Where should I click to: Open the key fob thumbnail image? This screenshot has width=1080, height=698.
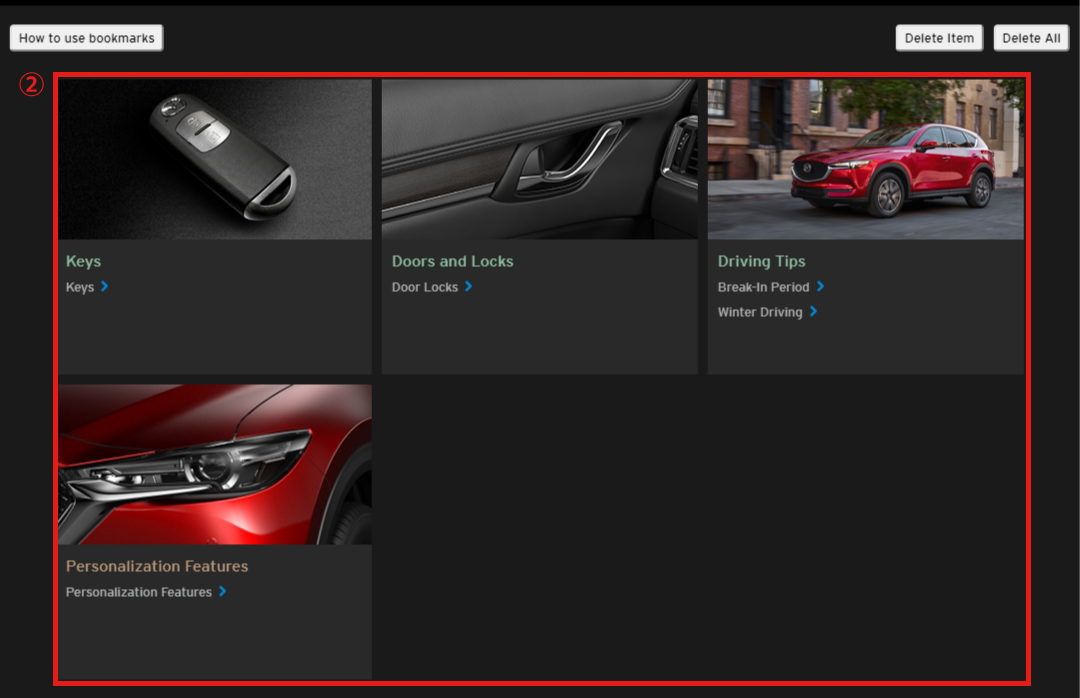(215, 159)
